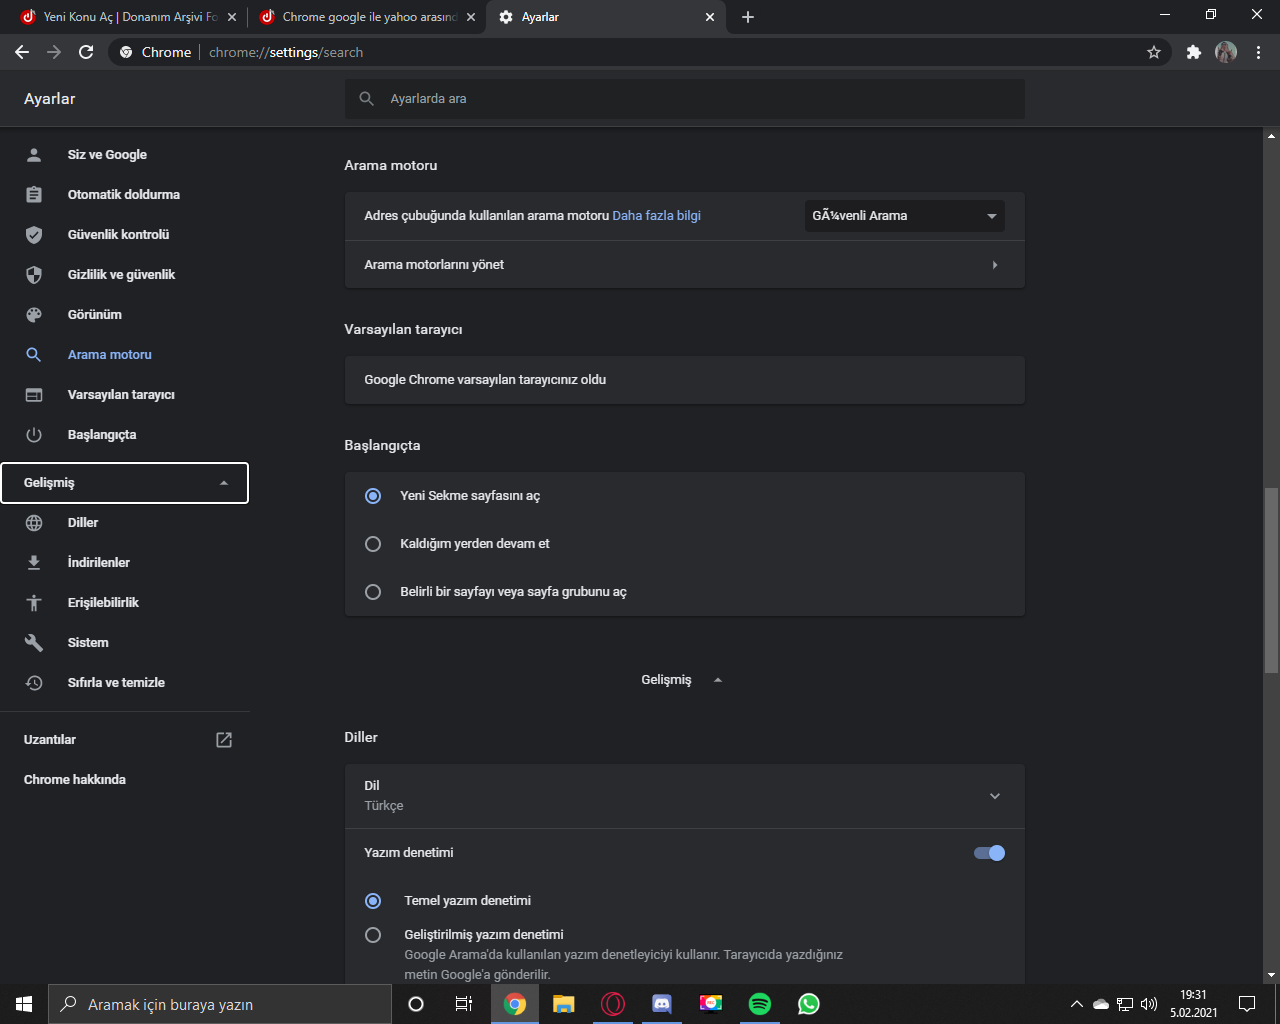The image size is (1280, 1024).
Task: Open Discord from the taskbar
Action: [x=662, y=1004]
